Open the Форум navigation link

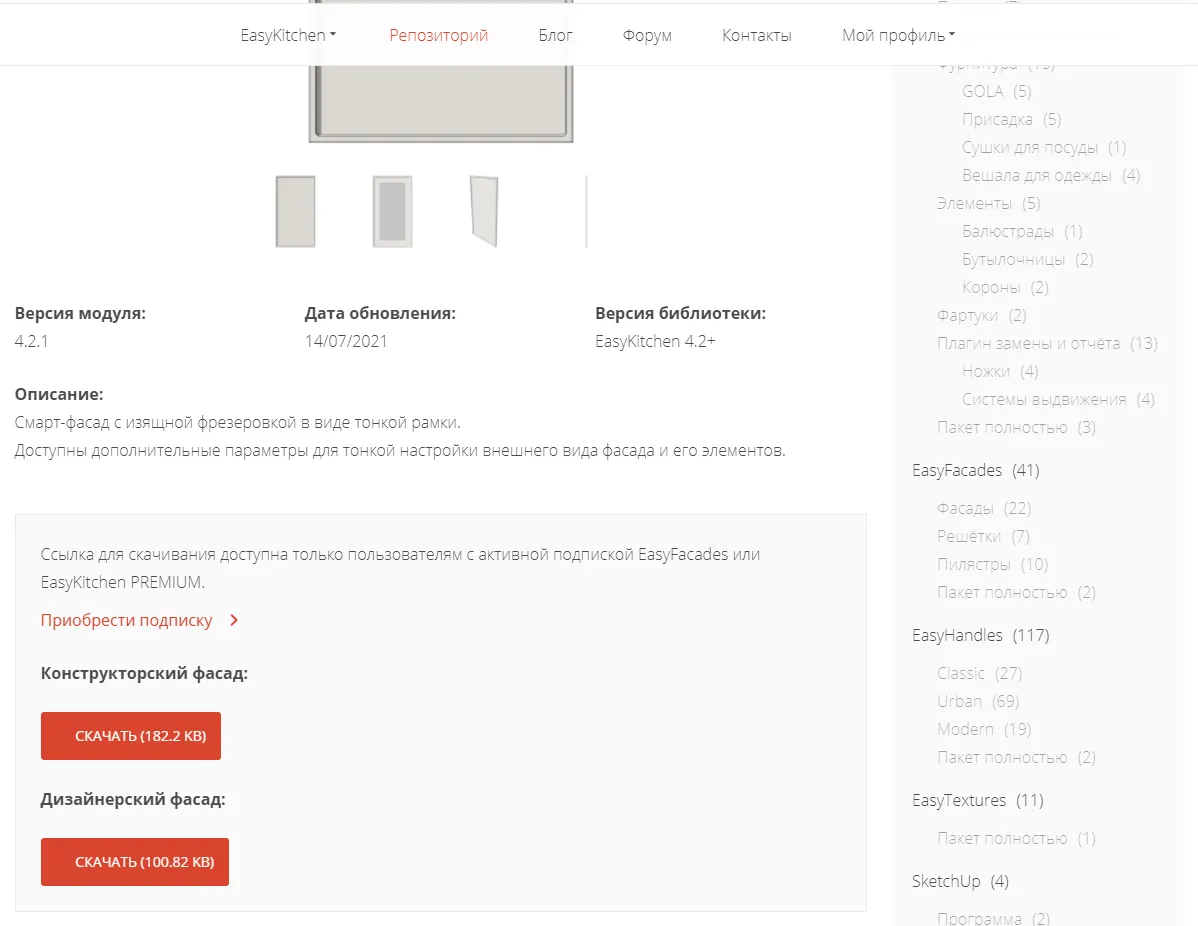click(647, 35)
